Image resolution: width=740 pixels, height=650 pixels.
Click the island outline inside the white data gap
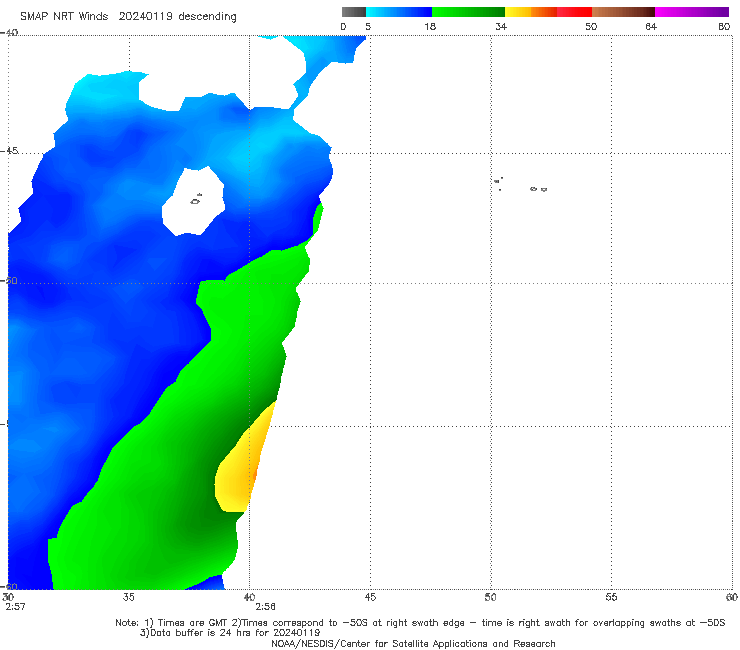[196, 200]
